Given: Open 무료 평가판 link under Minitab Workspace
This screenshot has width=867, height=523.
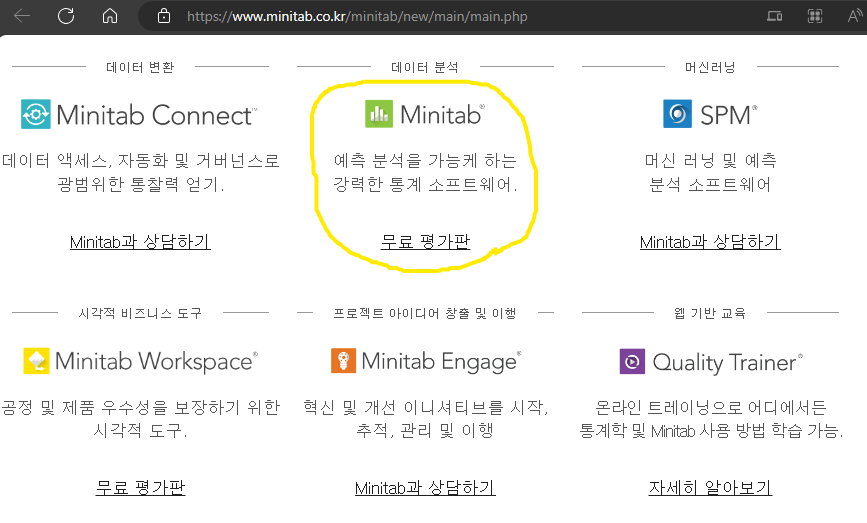Looking at the screenshot, I should tap(140, 488).
